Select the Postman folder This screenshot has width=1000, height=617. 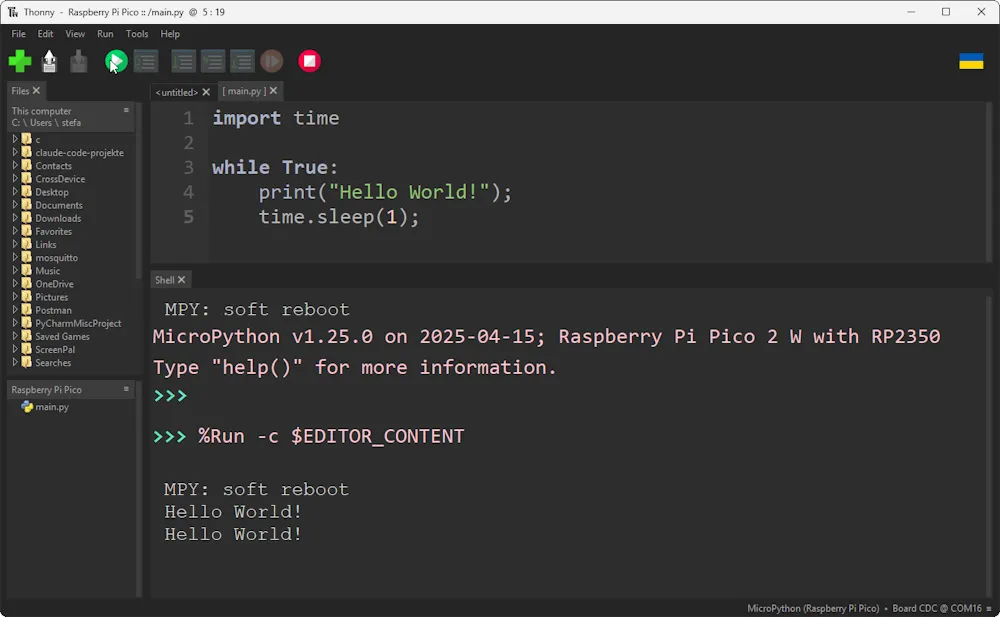click(53, 310)
